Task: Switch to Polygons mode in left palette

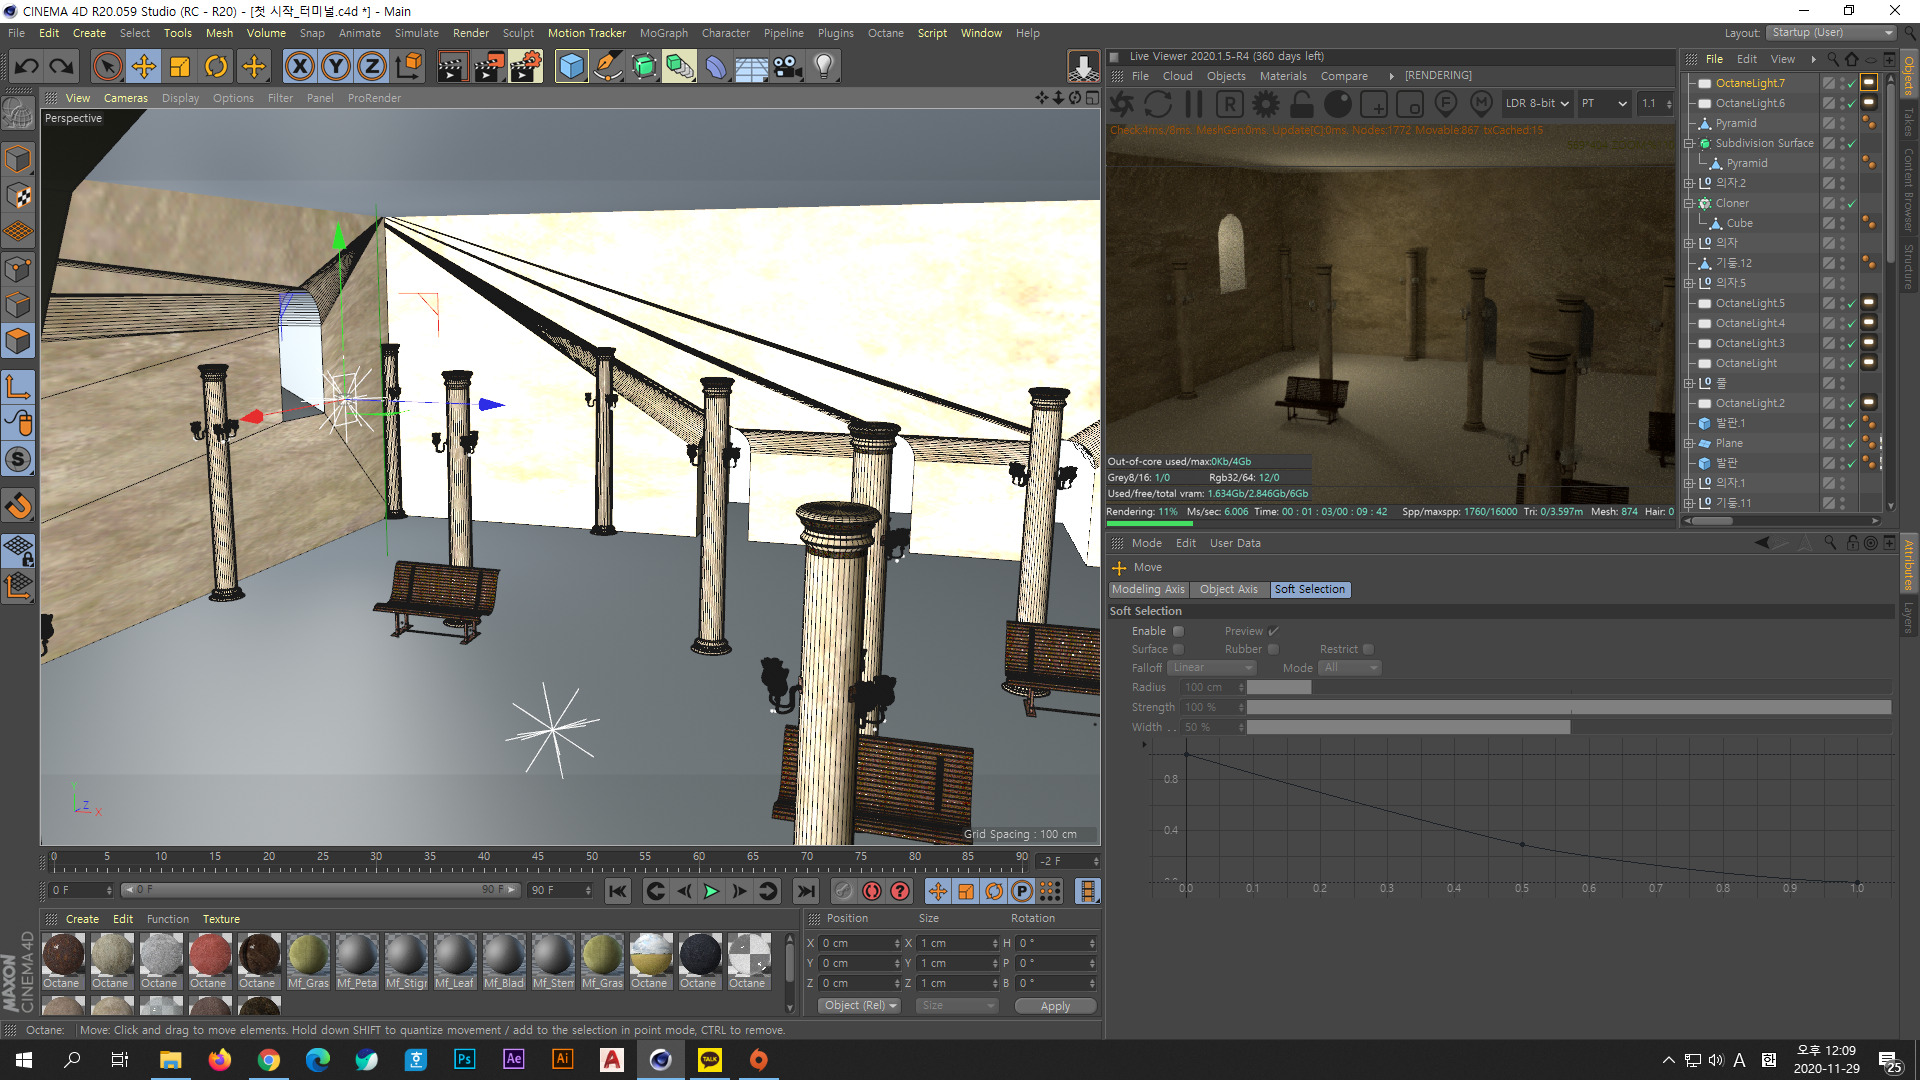Action: pyautogui.click(x=18, y=342)
